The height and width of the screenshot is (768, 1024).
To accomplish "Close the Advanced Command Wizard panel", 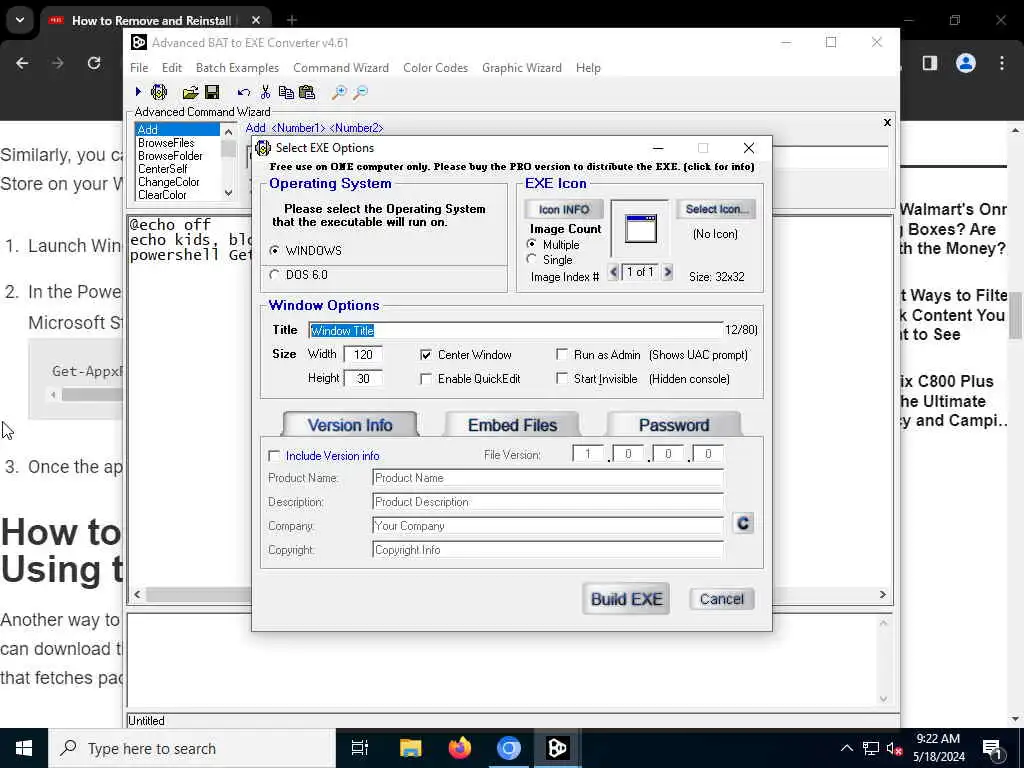I will pos(887,122).
